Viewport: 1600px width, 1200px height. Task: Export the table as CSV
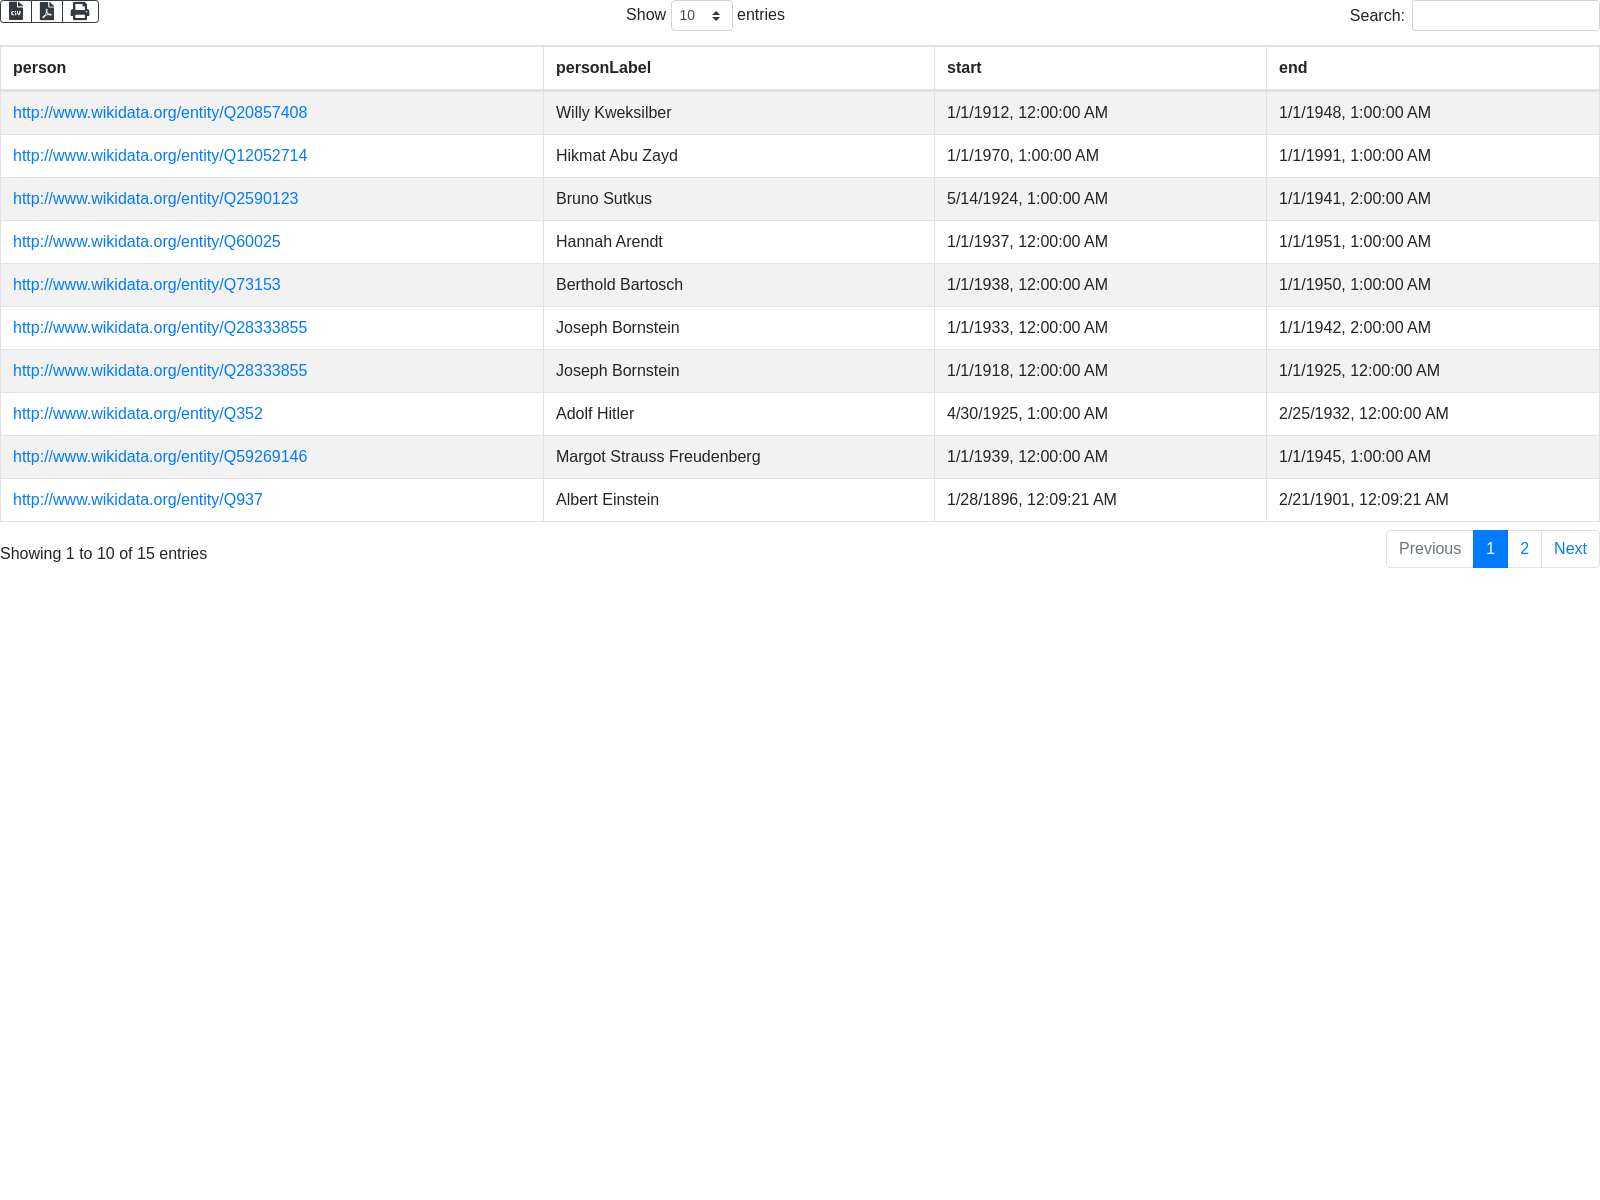point(16,11)
